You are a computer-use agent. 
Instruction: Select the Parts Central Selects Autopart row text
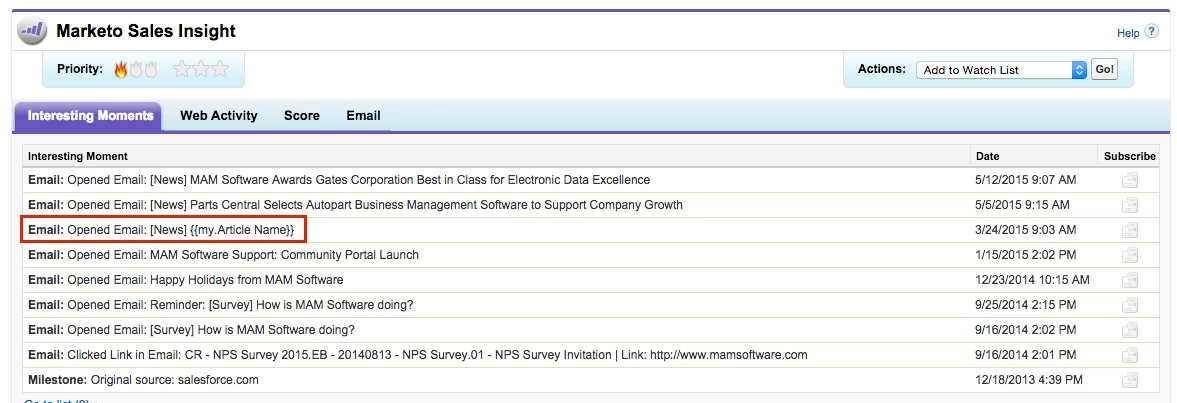[356, 205]
